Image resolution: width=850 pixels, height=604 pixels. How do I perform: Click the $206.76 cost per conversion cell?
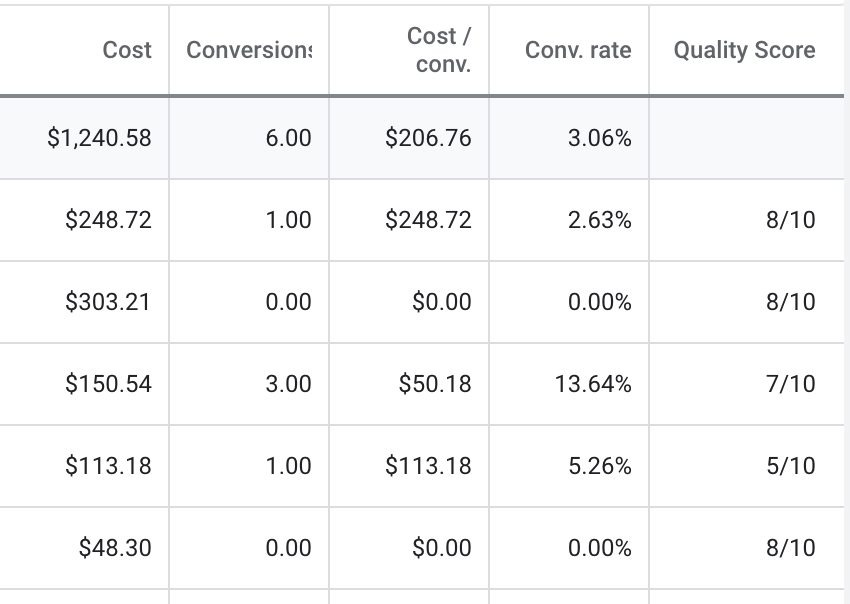coord(428,138)
